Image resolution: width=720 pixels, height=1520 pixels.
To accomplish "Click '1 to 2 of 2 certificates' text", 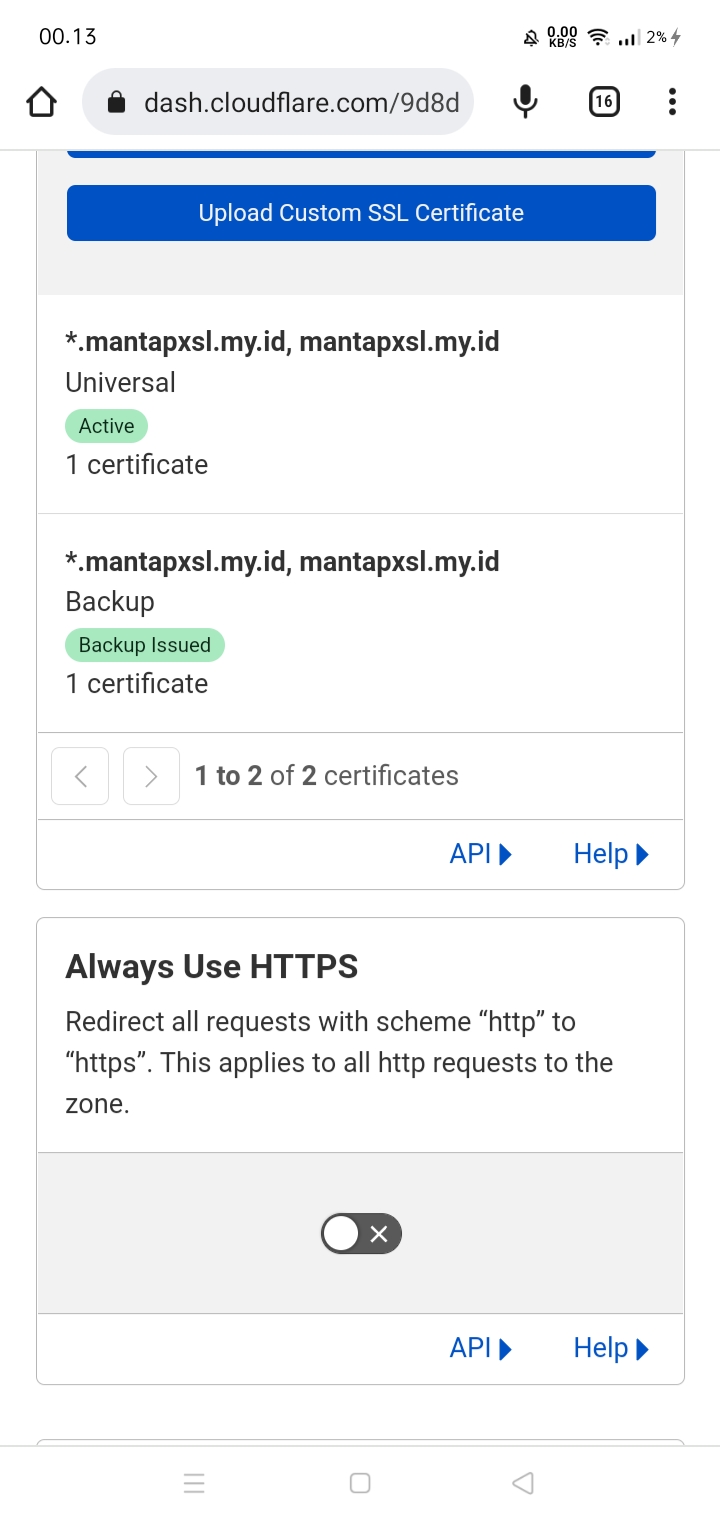I will click(x=327, y=776).
